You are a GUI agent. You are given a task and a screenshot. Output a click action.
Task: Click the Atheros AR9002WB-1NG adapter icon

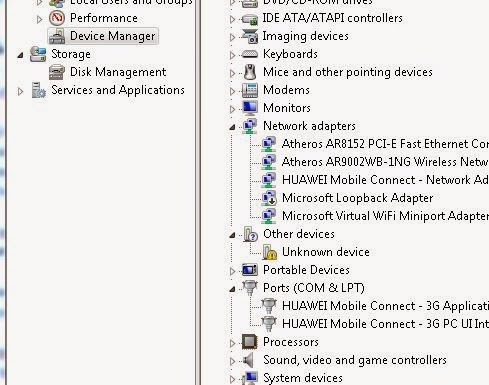click(x=269, y=162)
